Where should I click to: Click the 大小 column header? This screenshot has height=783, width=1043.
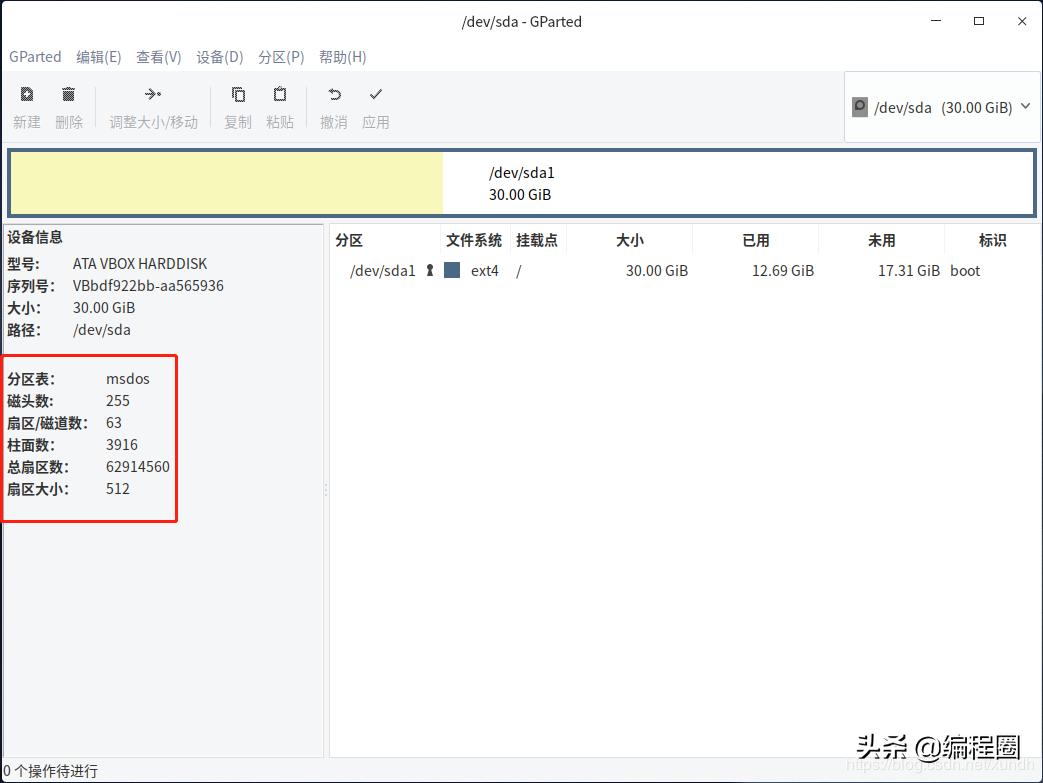pyautogui.click(x=630, y=239)
